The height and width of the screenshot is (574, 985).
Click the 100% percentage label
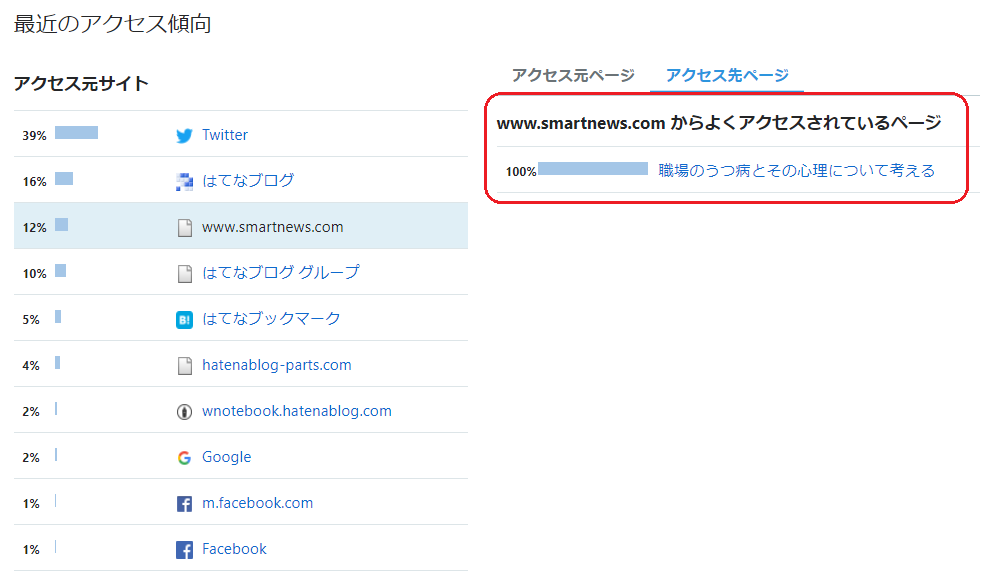tap(521, 171)
